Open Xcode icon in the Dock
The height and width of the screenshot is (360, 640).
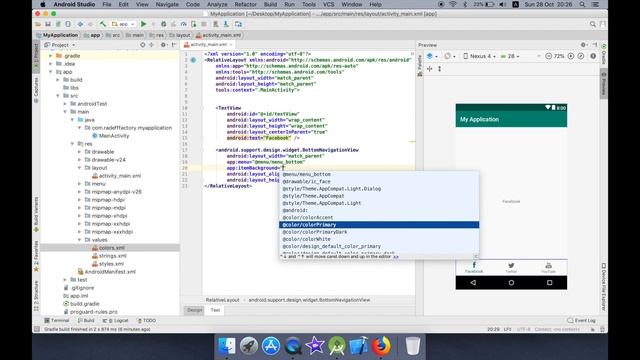click(359, 346)
